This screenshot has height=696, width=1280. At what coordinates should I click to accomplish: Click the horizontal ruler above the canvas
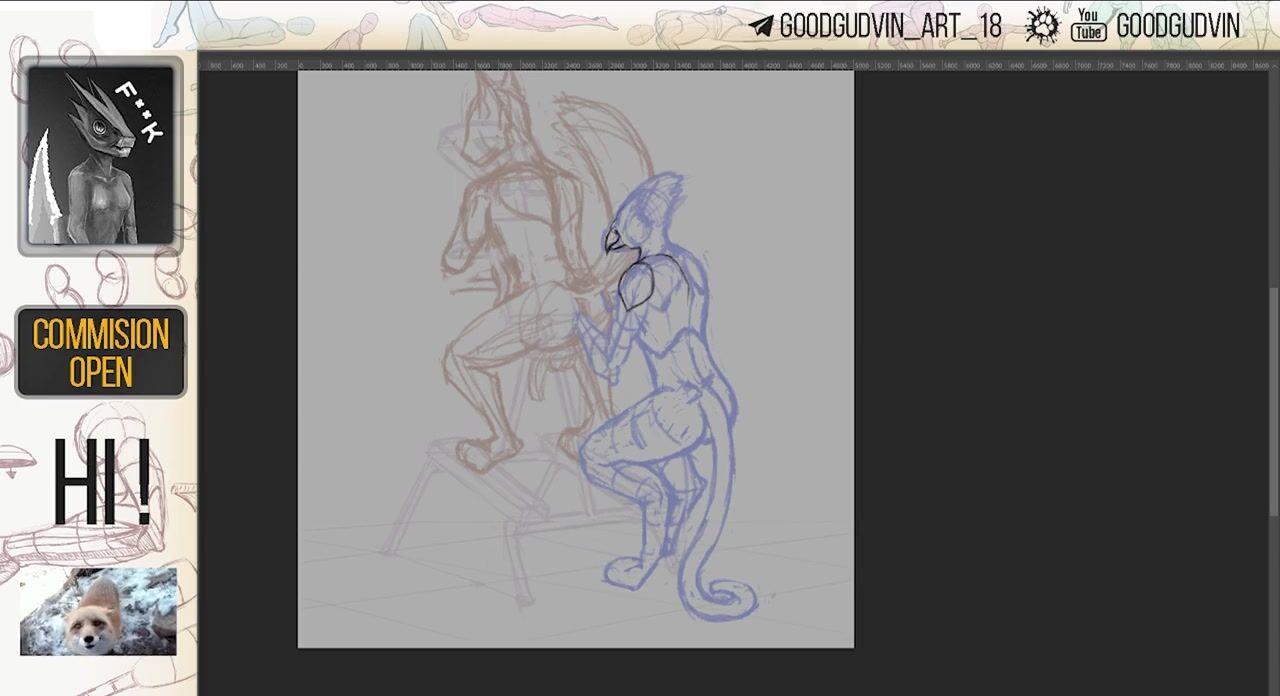(x=700, y=65)
